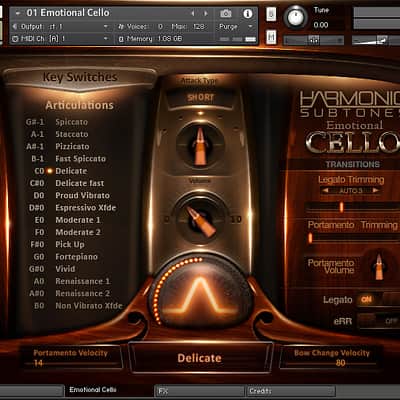This screenshot has height=400, width=400.
Task: Switch to the FX tab
Action: pyautogui.click(x=199, y=391)
